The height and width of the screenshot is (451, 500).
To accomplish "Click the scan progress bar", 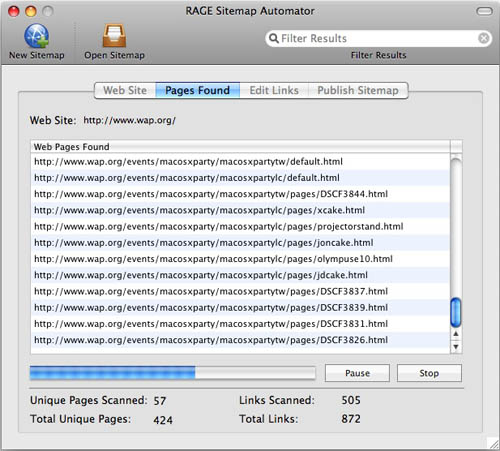I will point(172,373).
